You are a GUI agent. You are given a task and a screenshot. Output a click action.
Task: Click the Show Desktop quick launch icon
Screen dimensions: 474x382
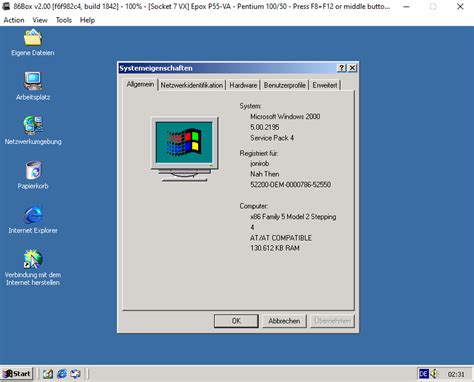click(x=48, y=374)
